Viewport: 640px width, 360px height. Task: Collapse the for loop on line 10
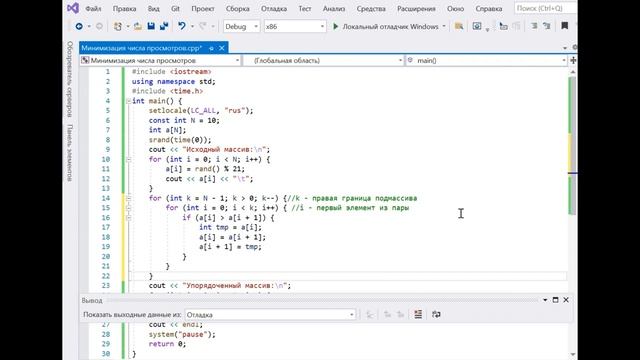click(129, 159)
